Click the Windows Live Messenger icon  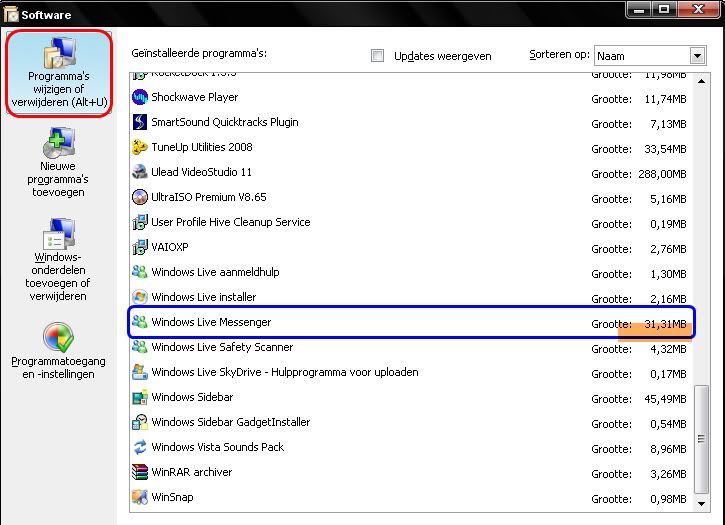[x=140, y=322]
